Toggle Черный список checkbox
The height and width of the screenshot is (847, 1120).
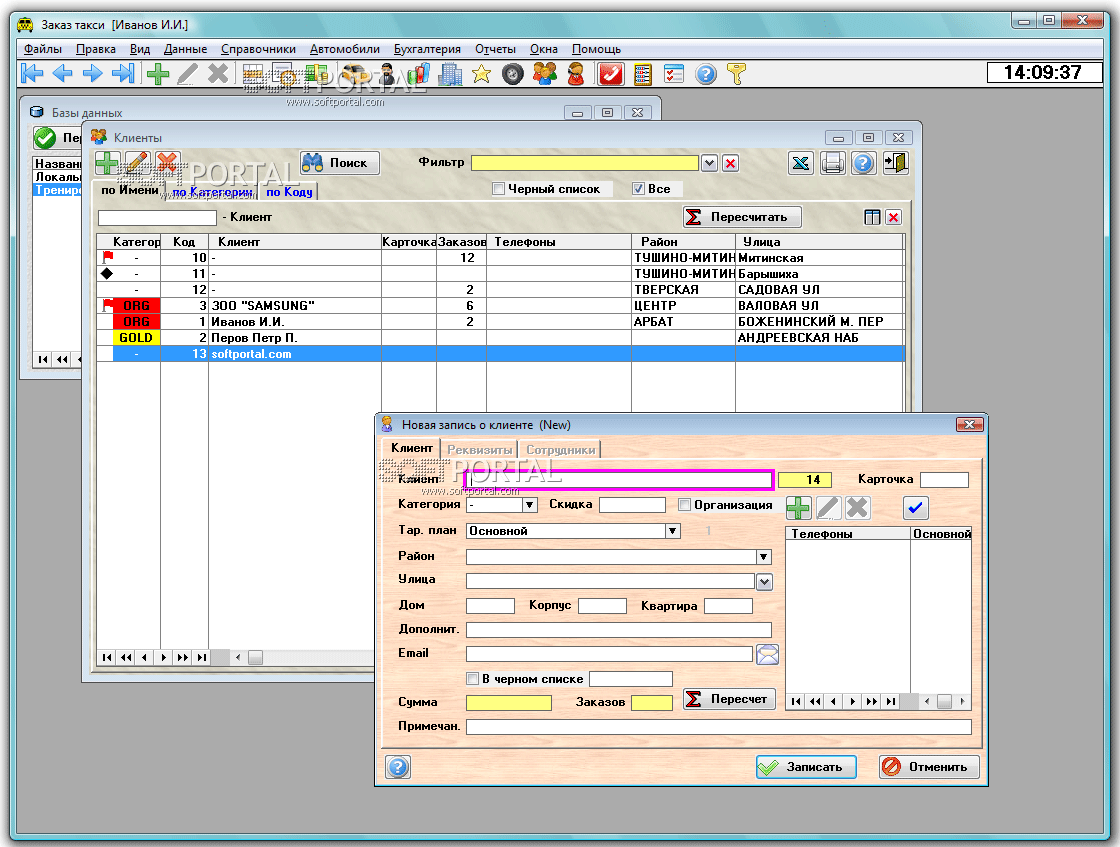tap(499, 189)
